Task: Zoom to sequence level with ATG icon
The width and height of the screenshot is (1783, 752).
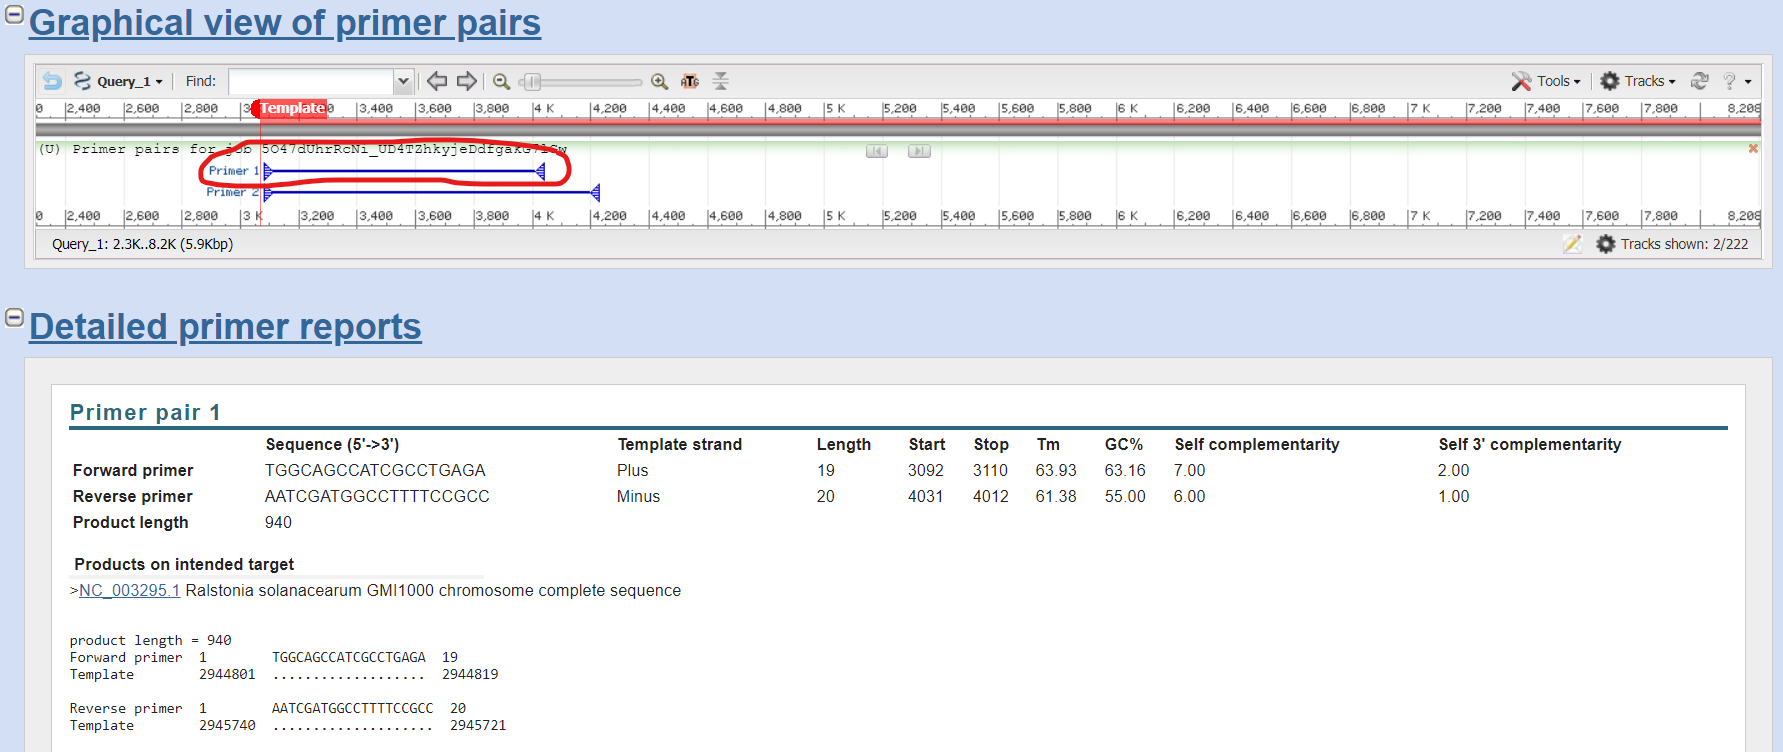Action: (690, 81)
